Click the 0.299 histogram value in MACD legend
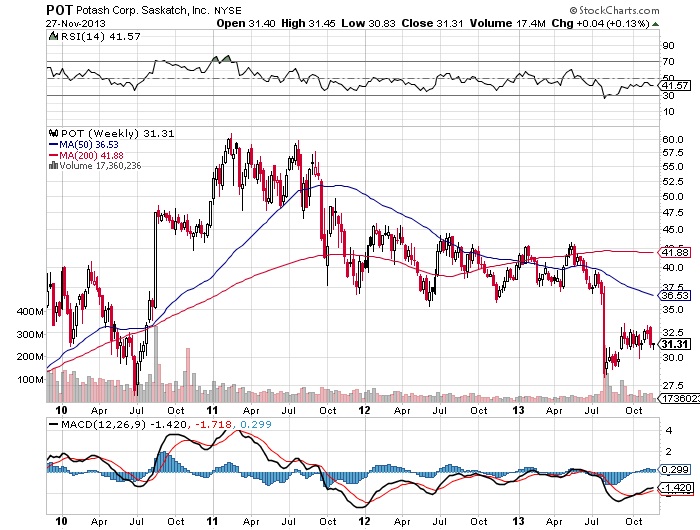This screenshot has width=700, height=530. point(256,424)
